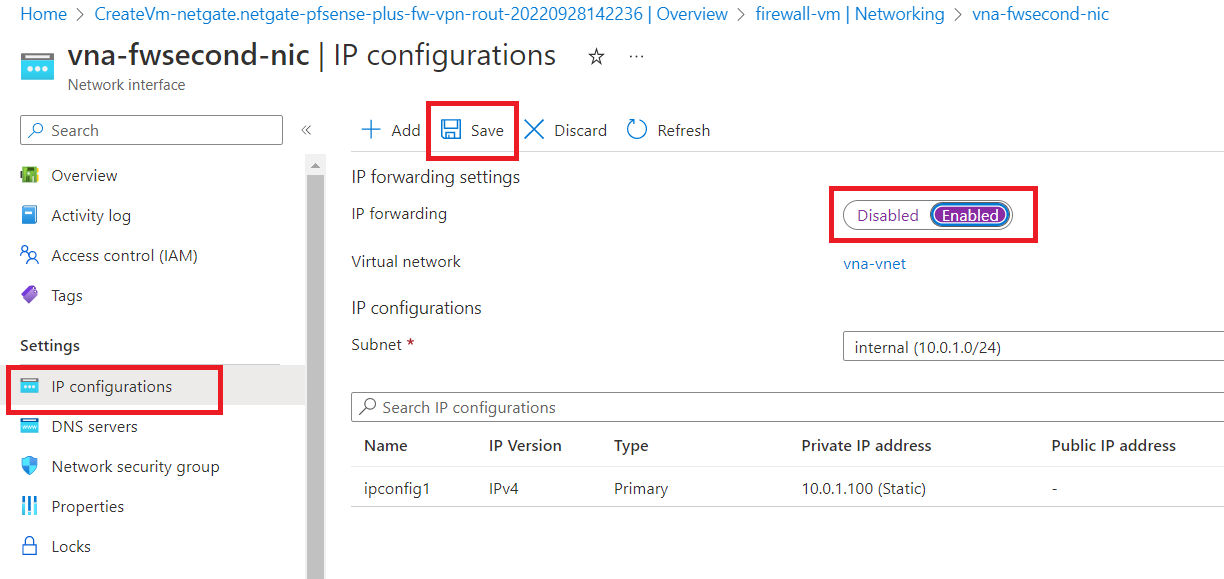Screen dimensions: 1224x579
Task: Open the DNS servers menu item
Action: coord(94,427)
